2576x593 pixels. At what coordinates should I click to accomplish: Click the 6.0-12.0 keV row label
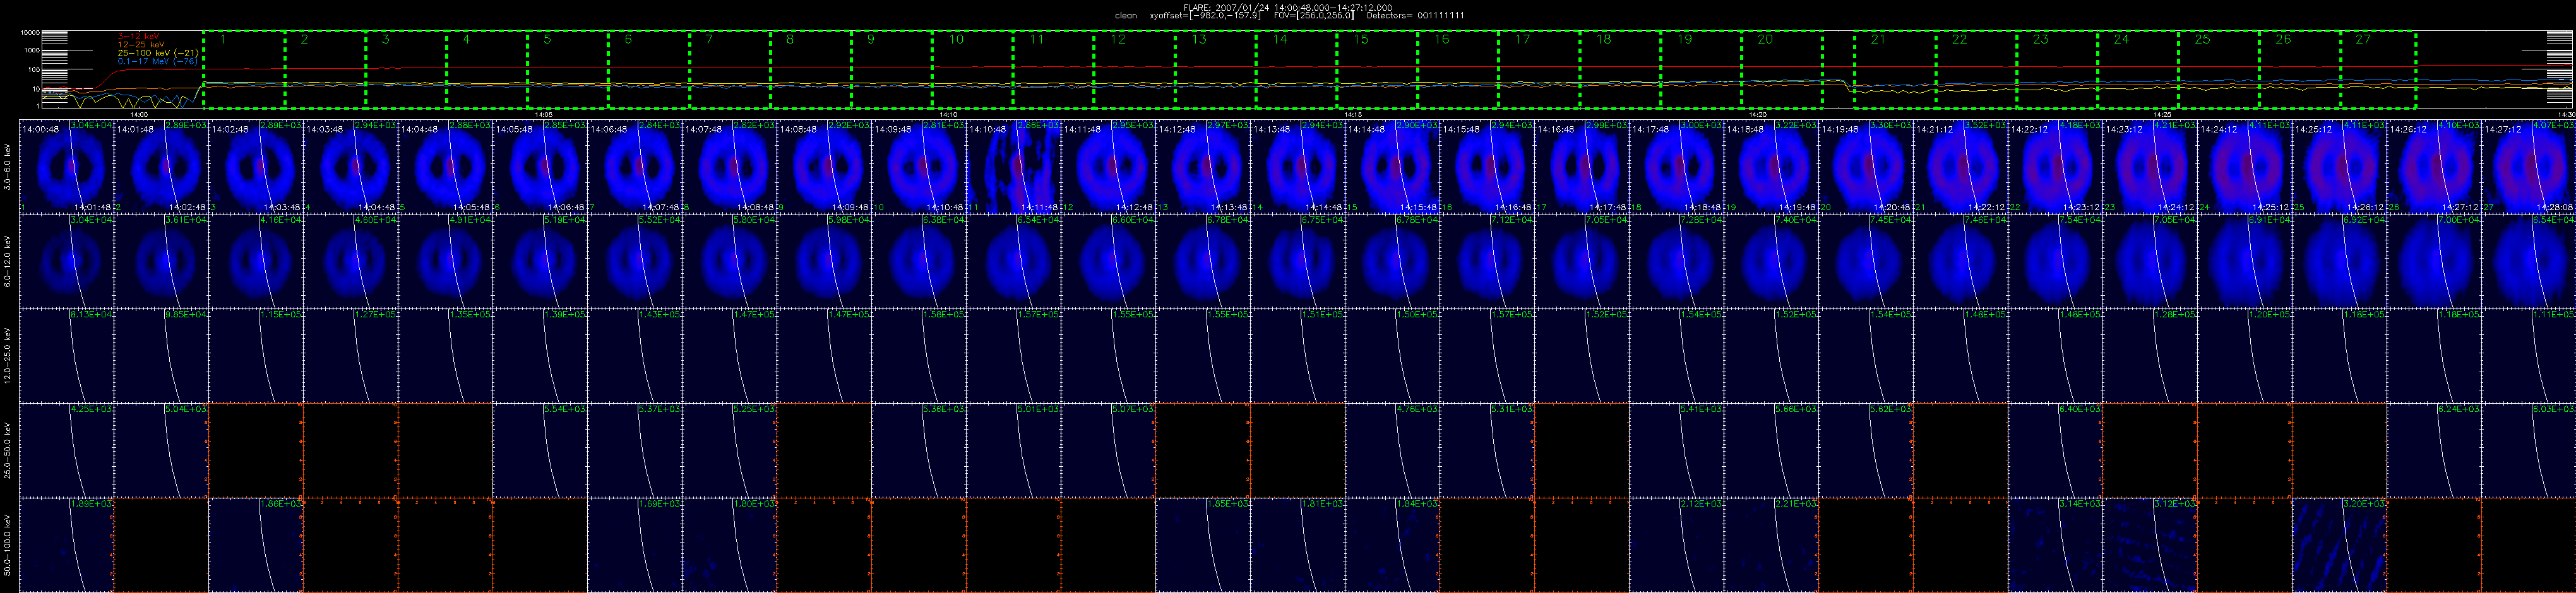point(8,261)
